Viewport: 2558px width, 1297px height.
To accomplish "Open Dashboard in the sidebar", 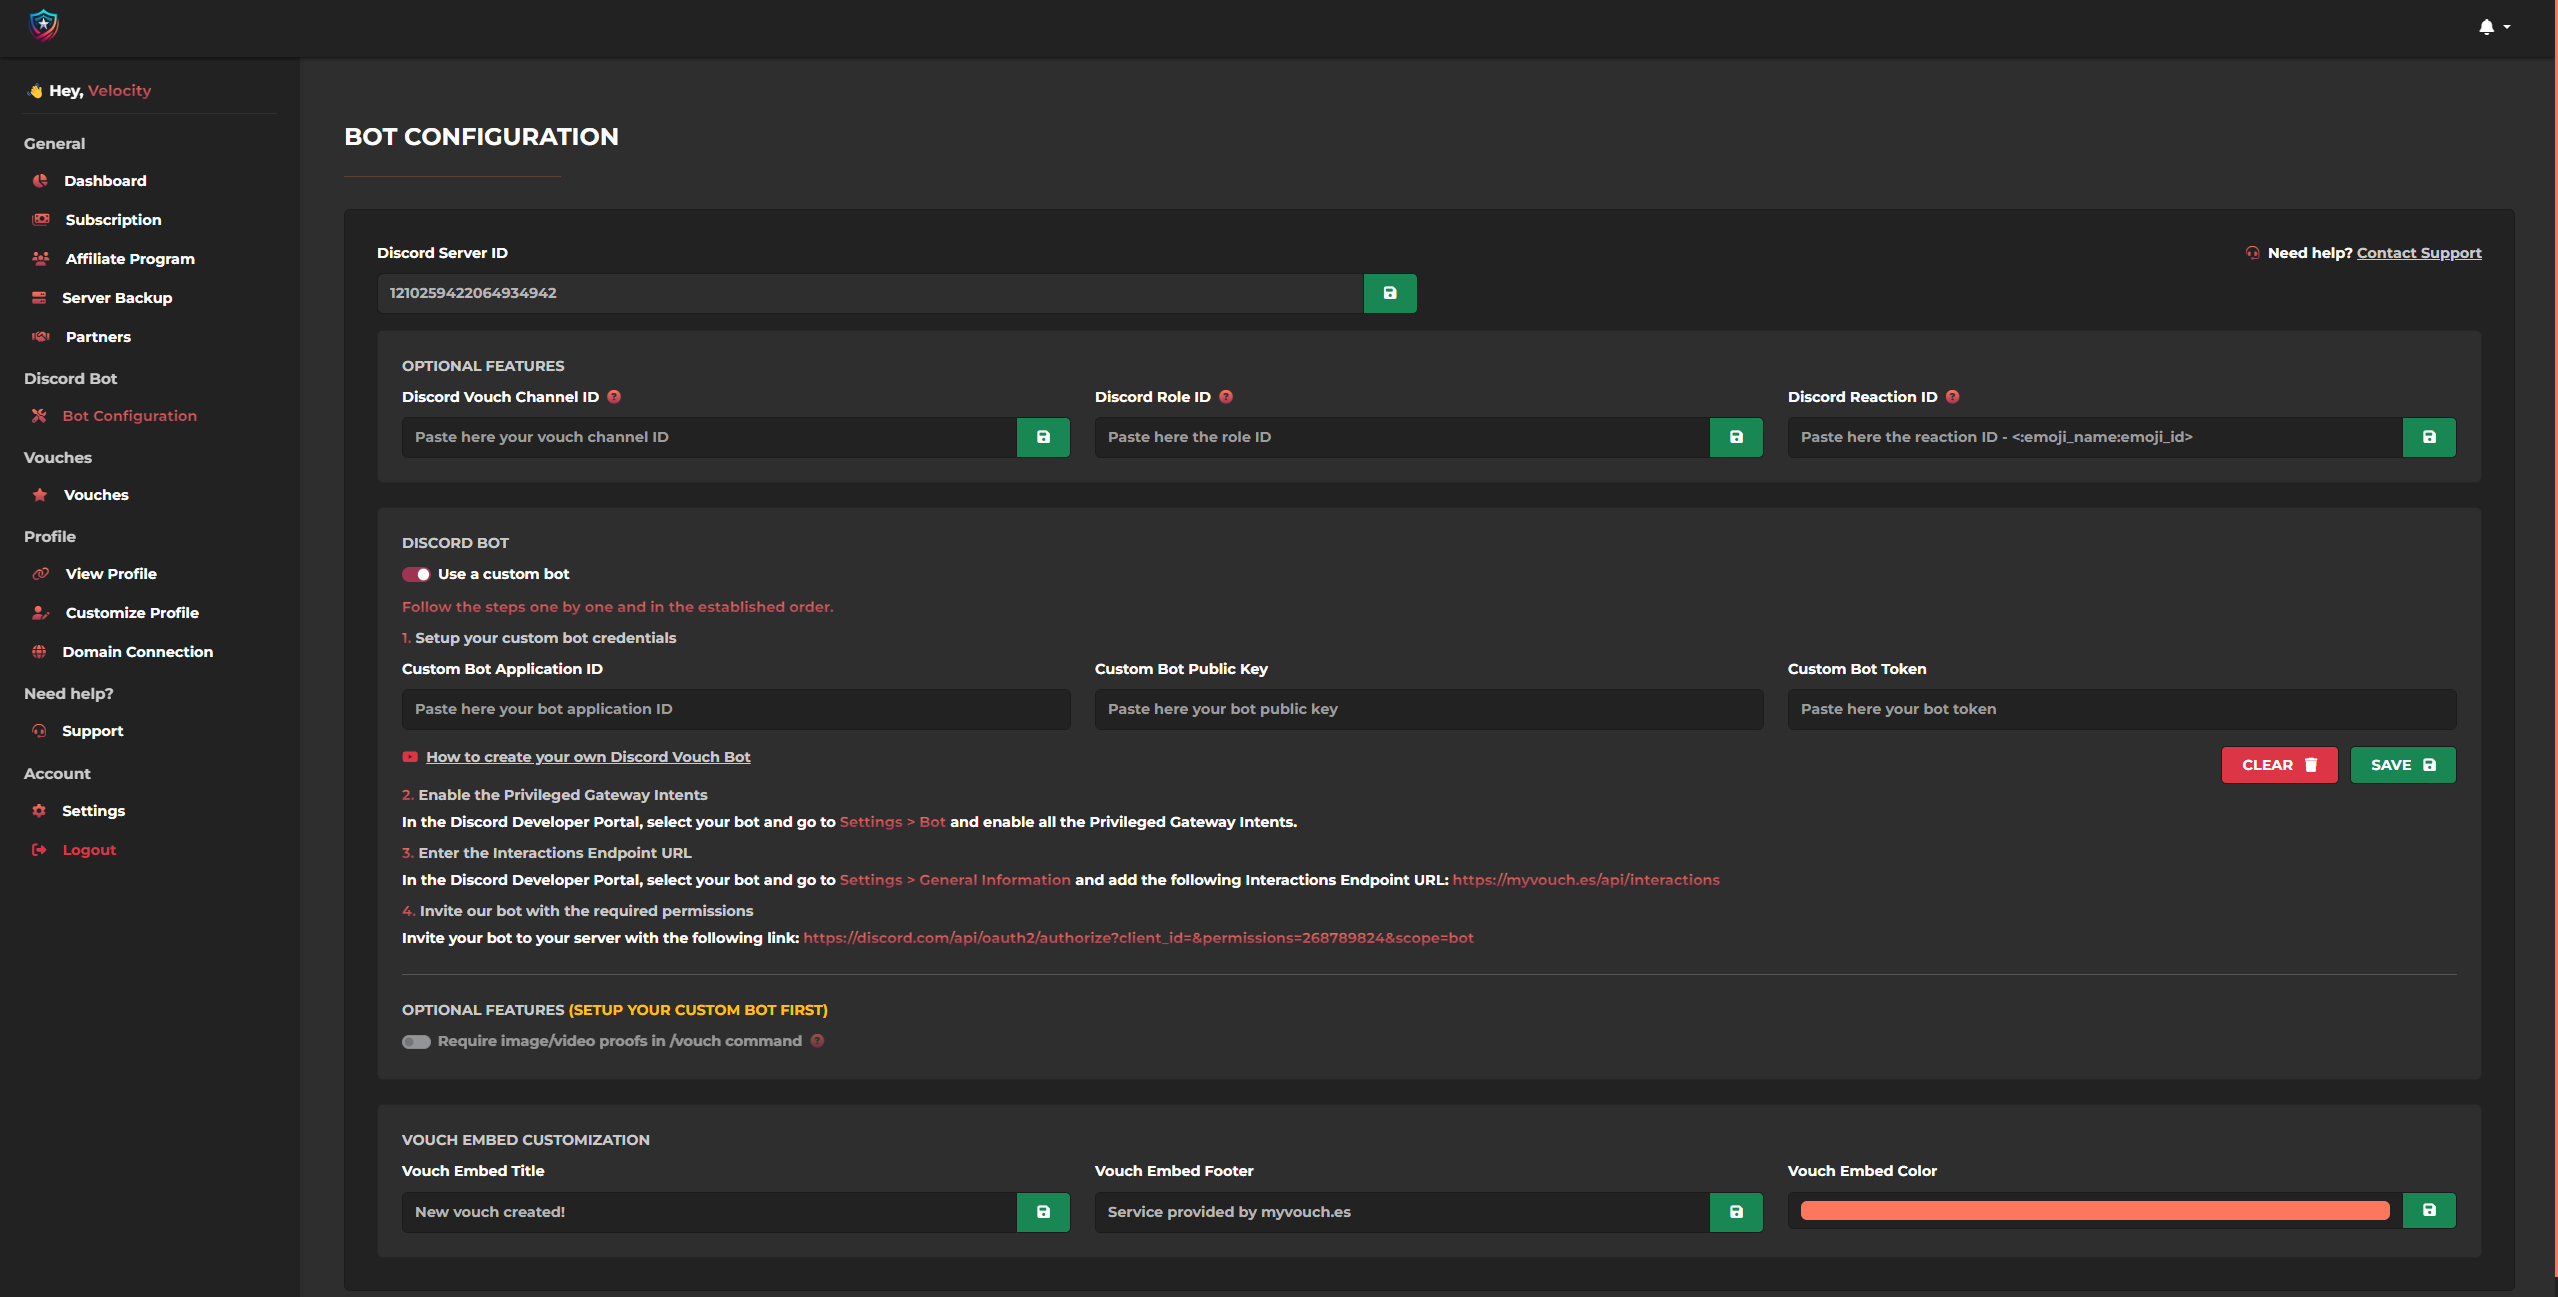I will click(105, 181).
